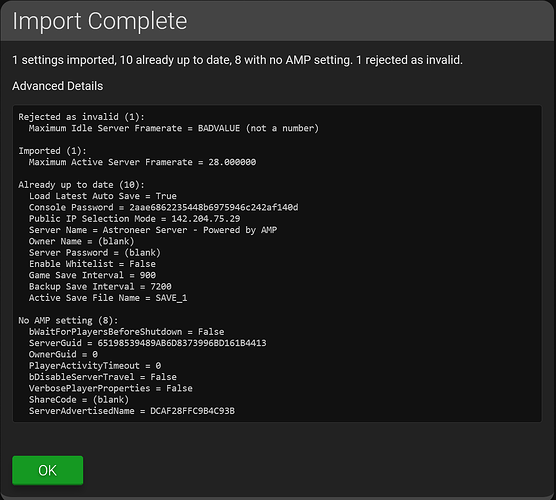Select the 'PlayerActivityTimeout = 0' line
556x500 pixels.
click(x=95, y=366)
